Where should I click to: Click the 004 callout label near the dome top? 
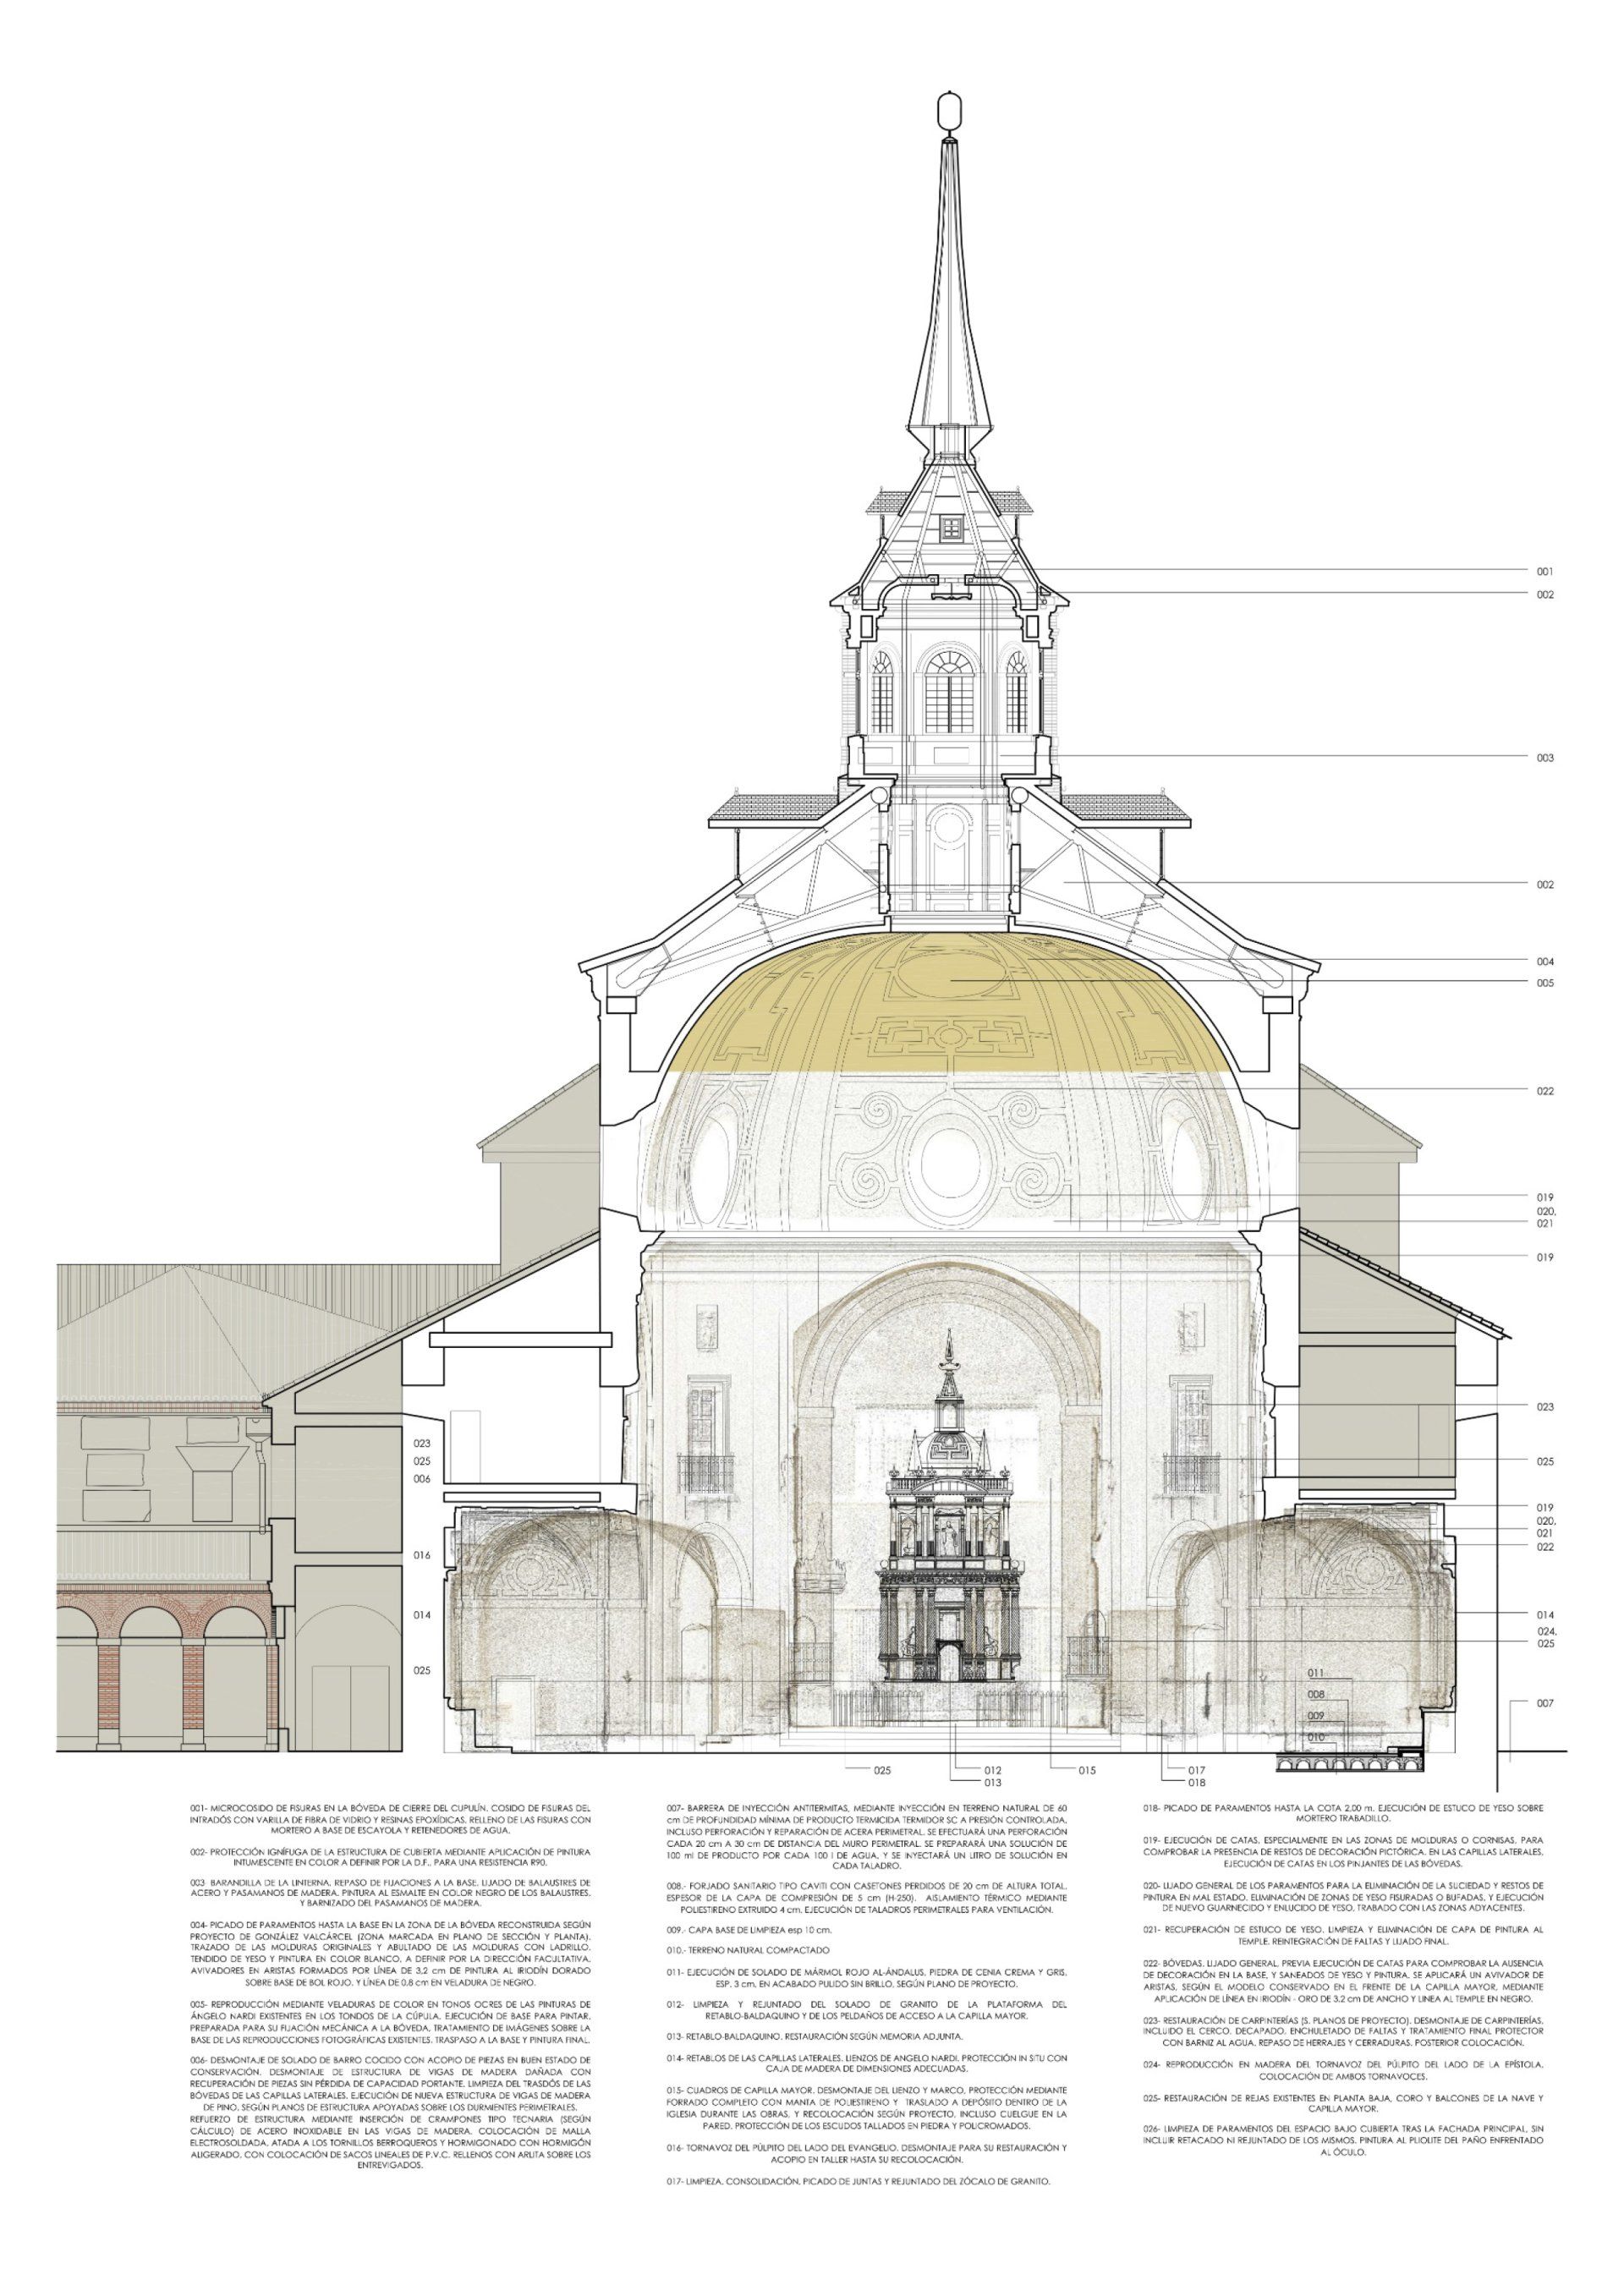point(1545,962)
